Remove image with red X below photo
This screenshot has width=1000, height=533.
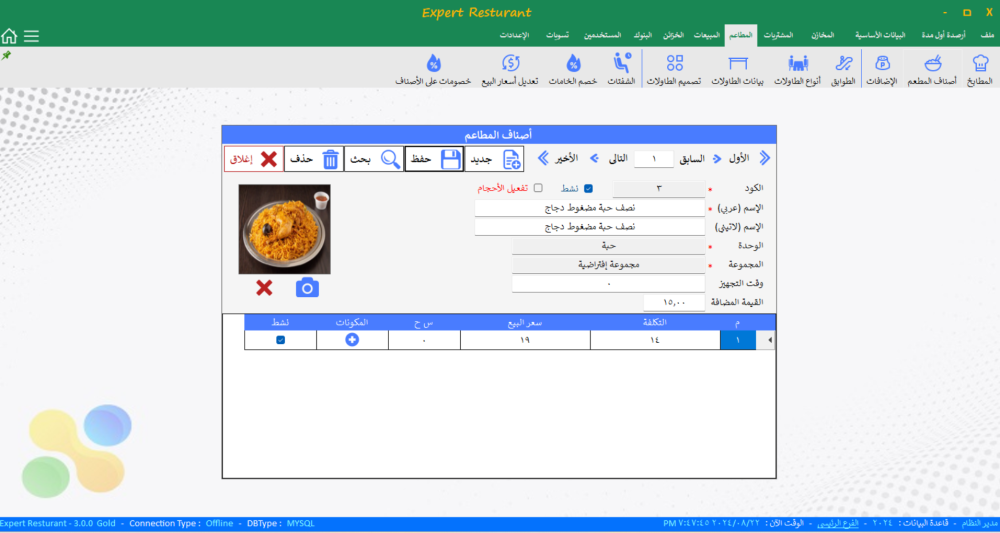264,288
